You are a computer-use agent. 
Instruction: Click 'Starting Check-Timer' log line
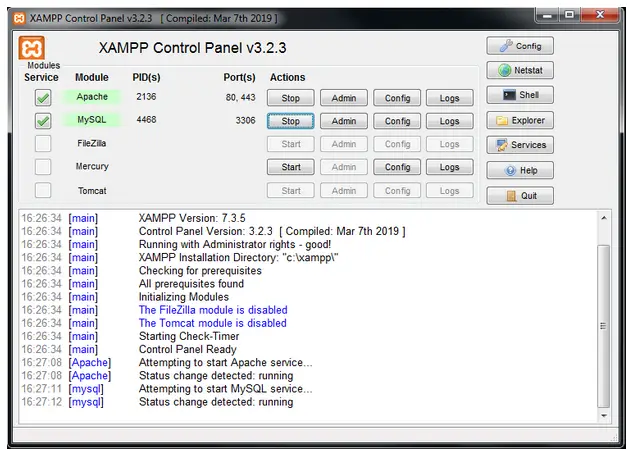pyautogui.click(x=189, y=336)
